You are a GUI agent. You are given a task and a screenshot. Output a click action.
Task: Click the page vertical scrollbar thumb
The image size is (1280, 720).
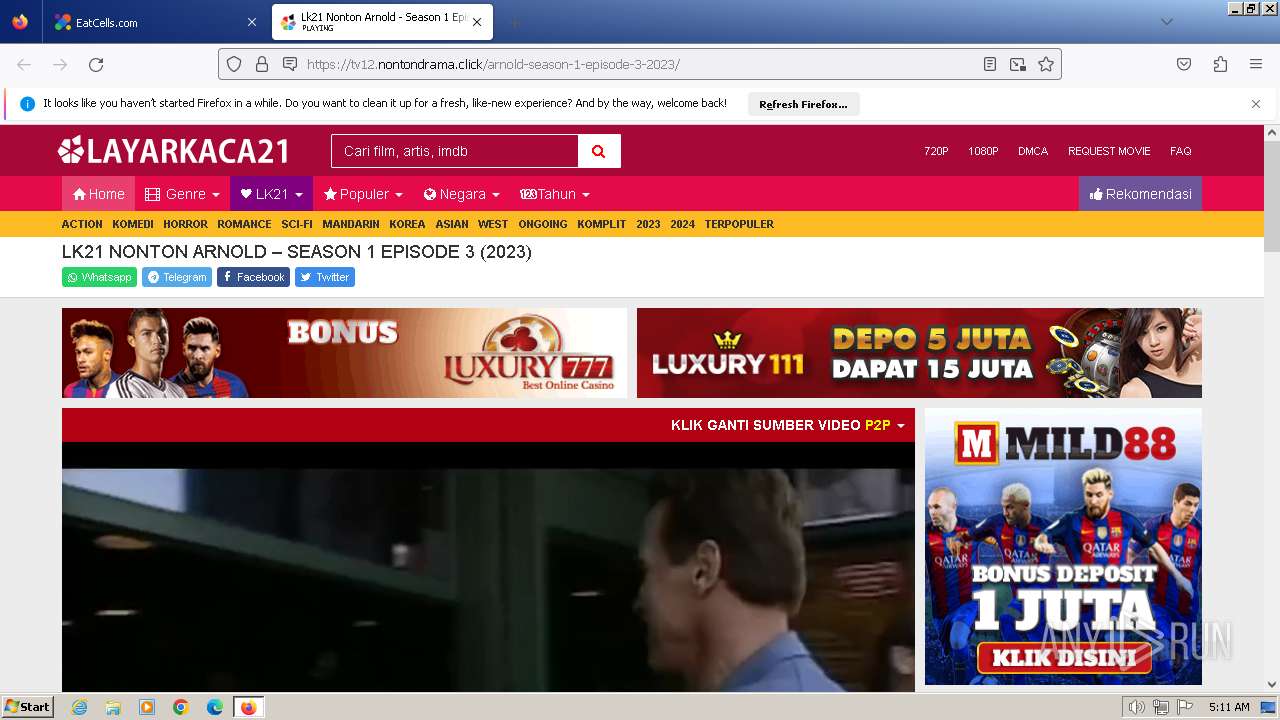point(1272,196)
